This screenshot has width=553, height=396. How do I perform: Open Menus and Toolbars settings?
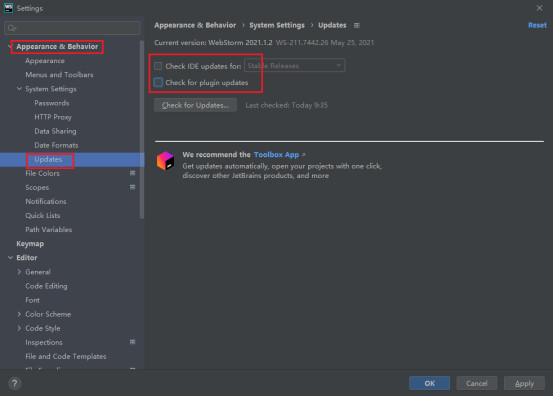(59, 75)
